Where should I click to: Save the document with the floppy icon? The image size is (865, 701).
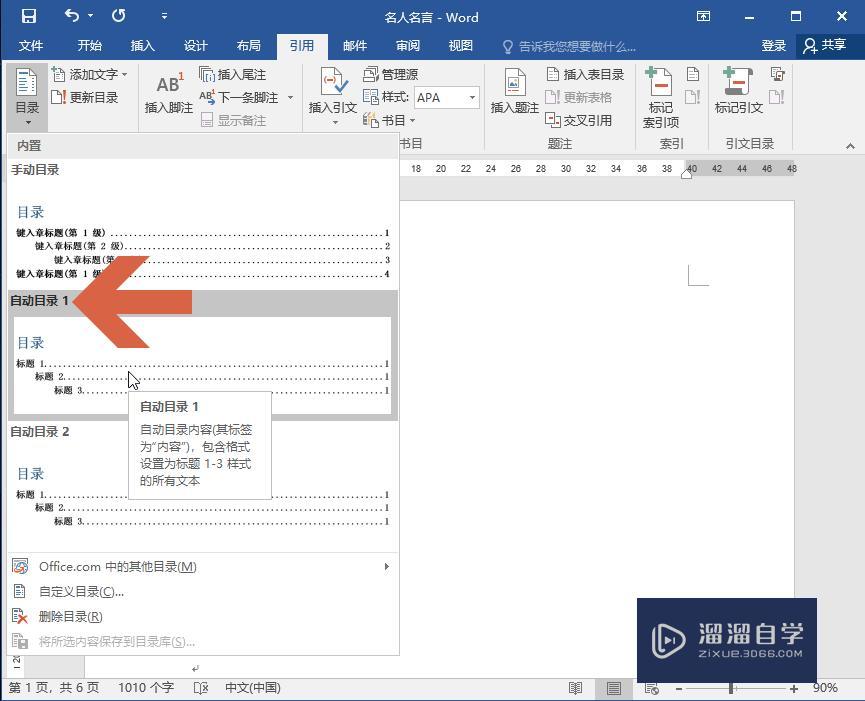click(x=29, y=16)
